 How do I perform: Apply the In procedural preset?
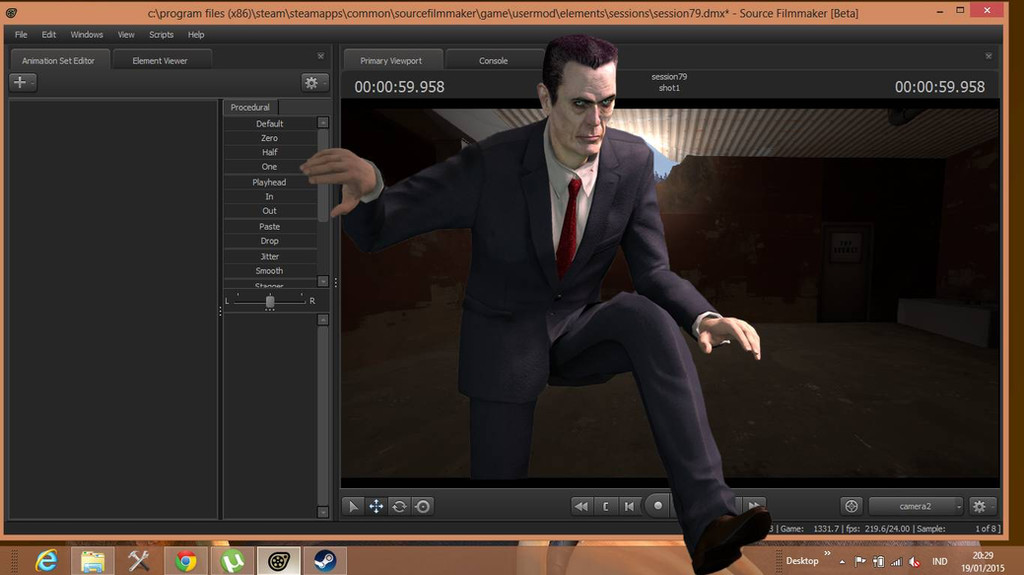tap(270, 197)
